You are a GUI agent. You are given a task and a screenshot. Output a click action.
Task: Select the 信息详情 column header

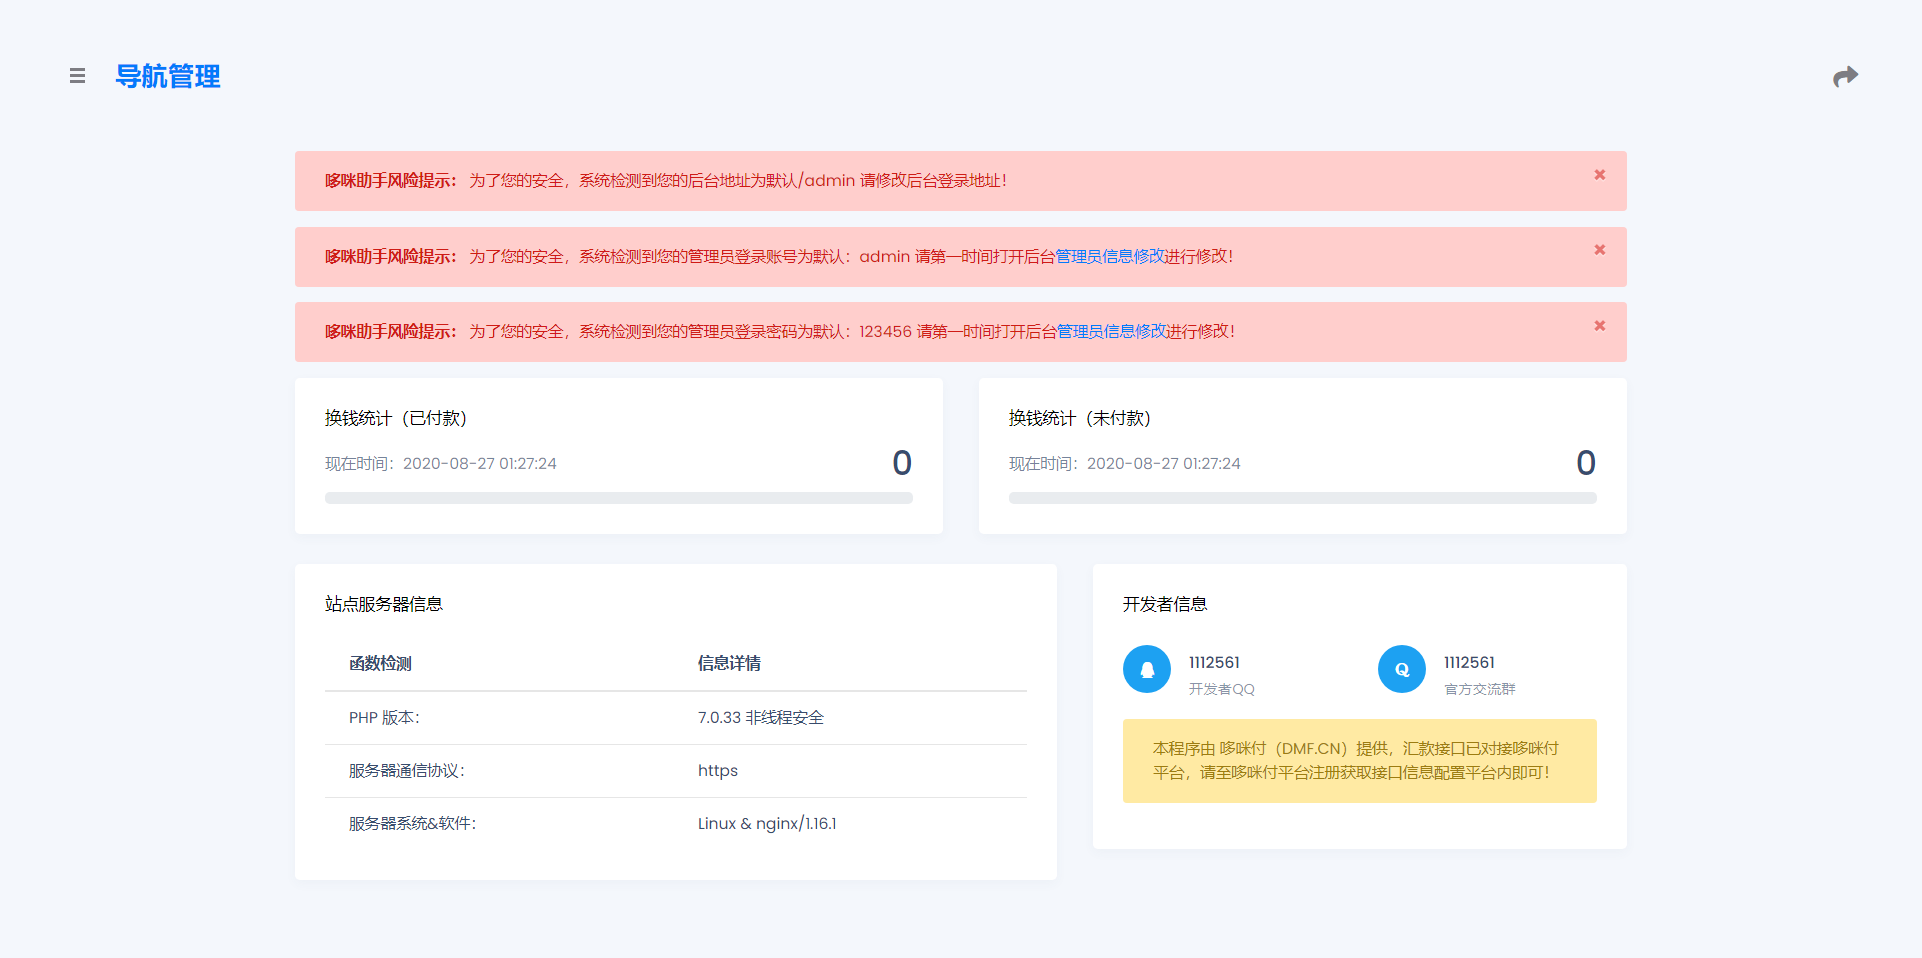click(729, 664)
